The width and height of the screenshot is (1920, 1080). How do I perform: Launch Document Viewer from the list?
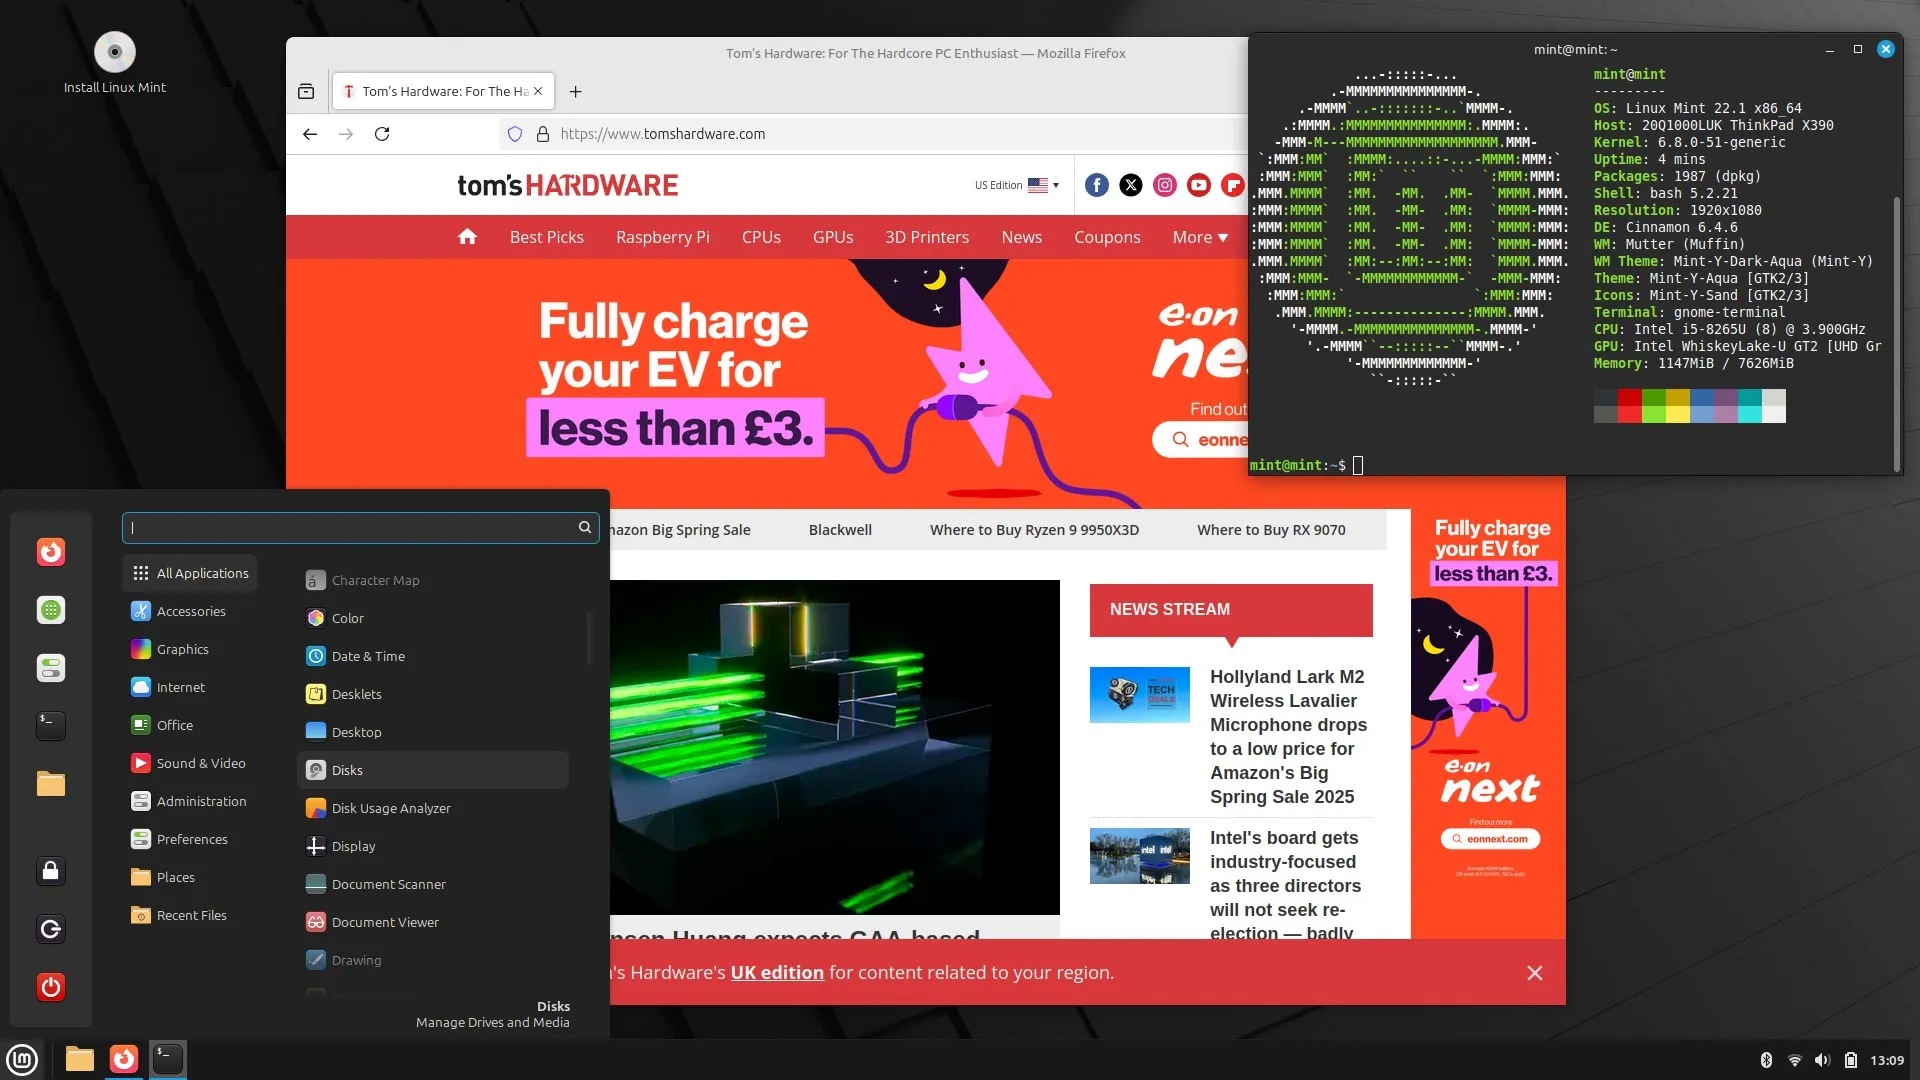point(433,922)
